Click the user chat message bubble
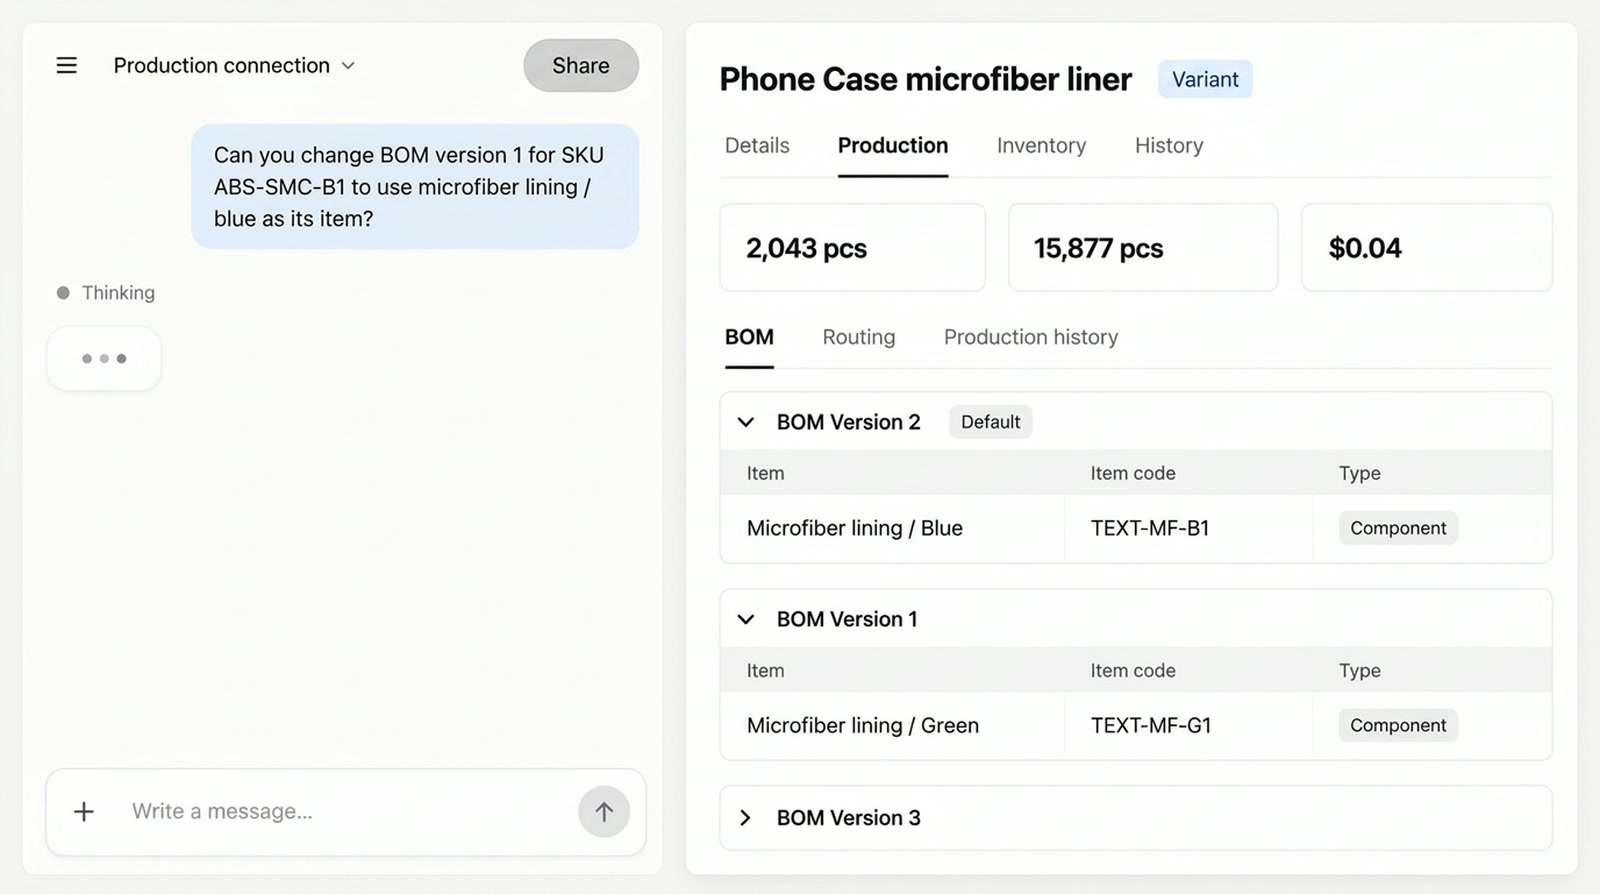Viewport: 1600px width, 894px height. (415, 187)
